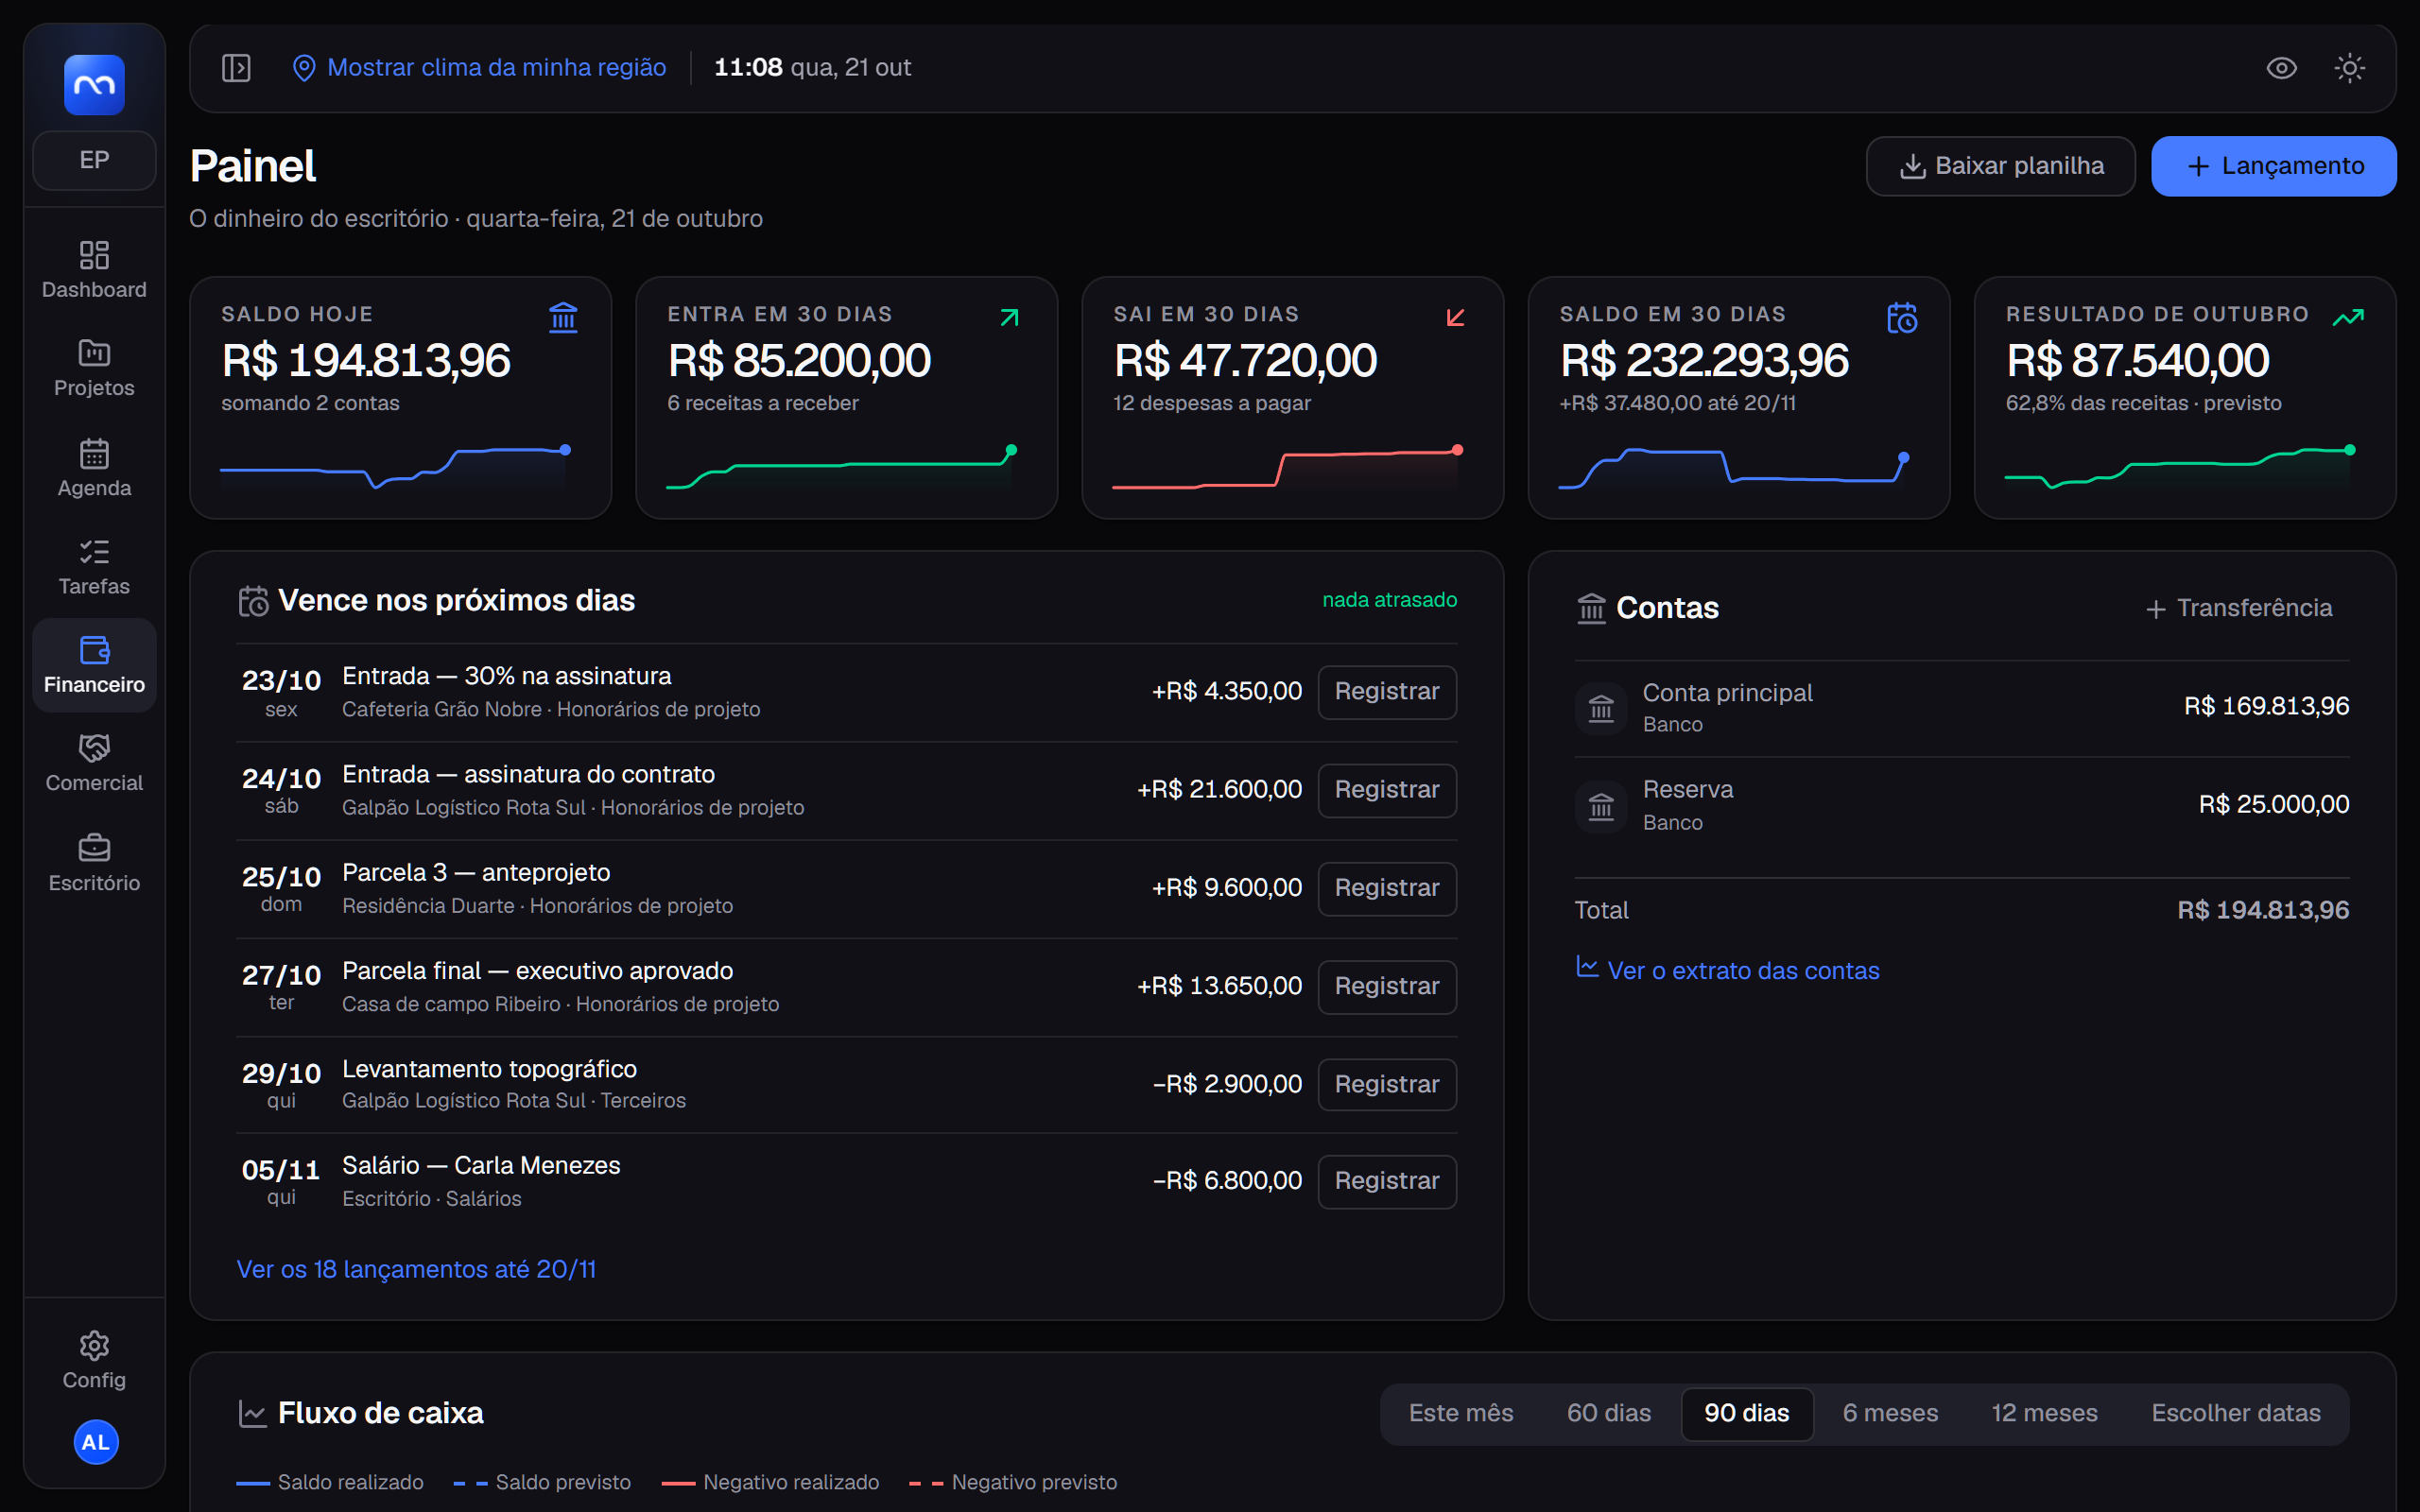The width and height of the screenshot is (2420, 1512).
Task: Open the Comercial section
Action: point(94,763)
